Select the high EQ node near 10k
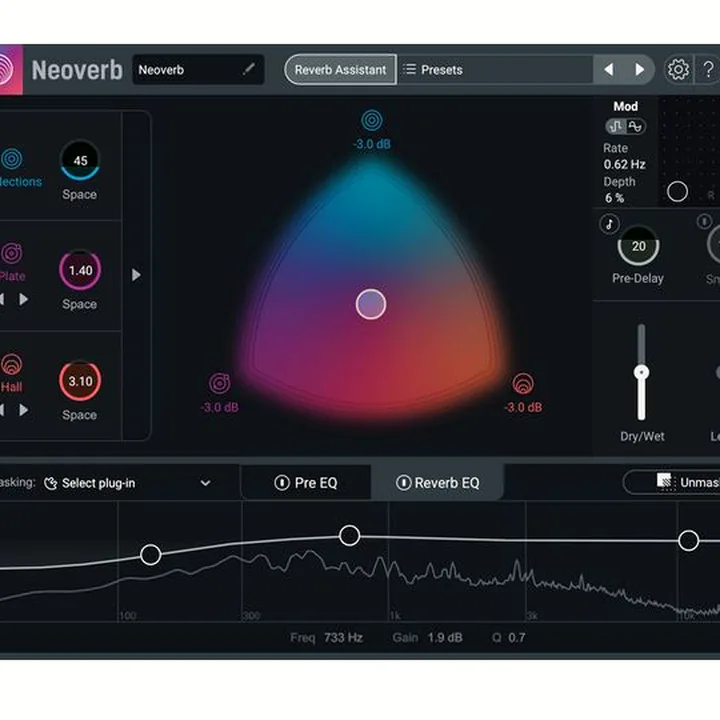This screenshot has height=720, width=720. click(688, 540)
